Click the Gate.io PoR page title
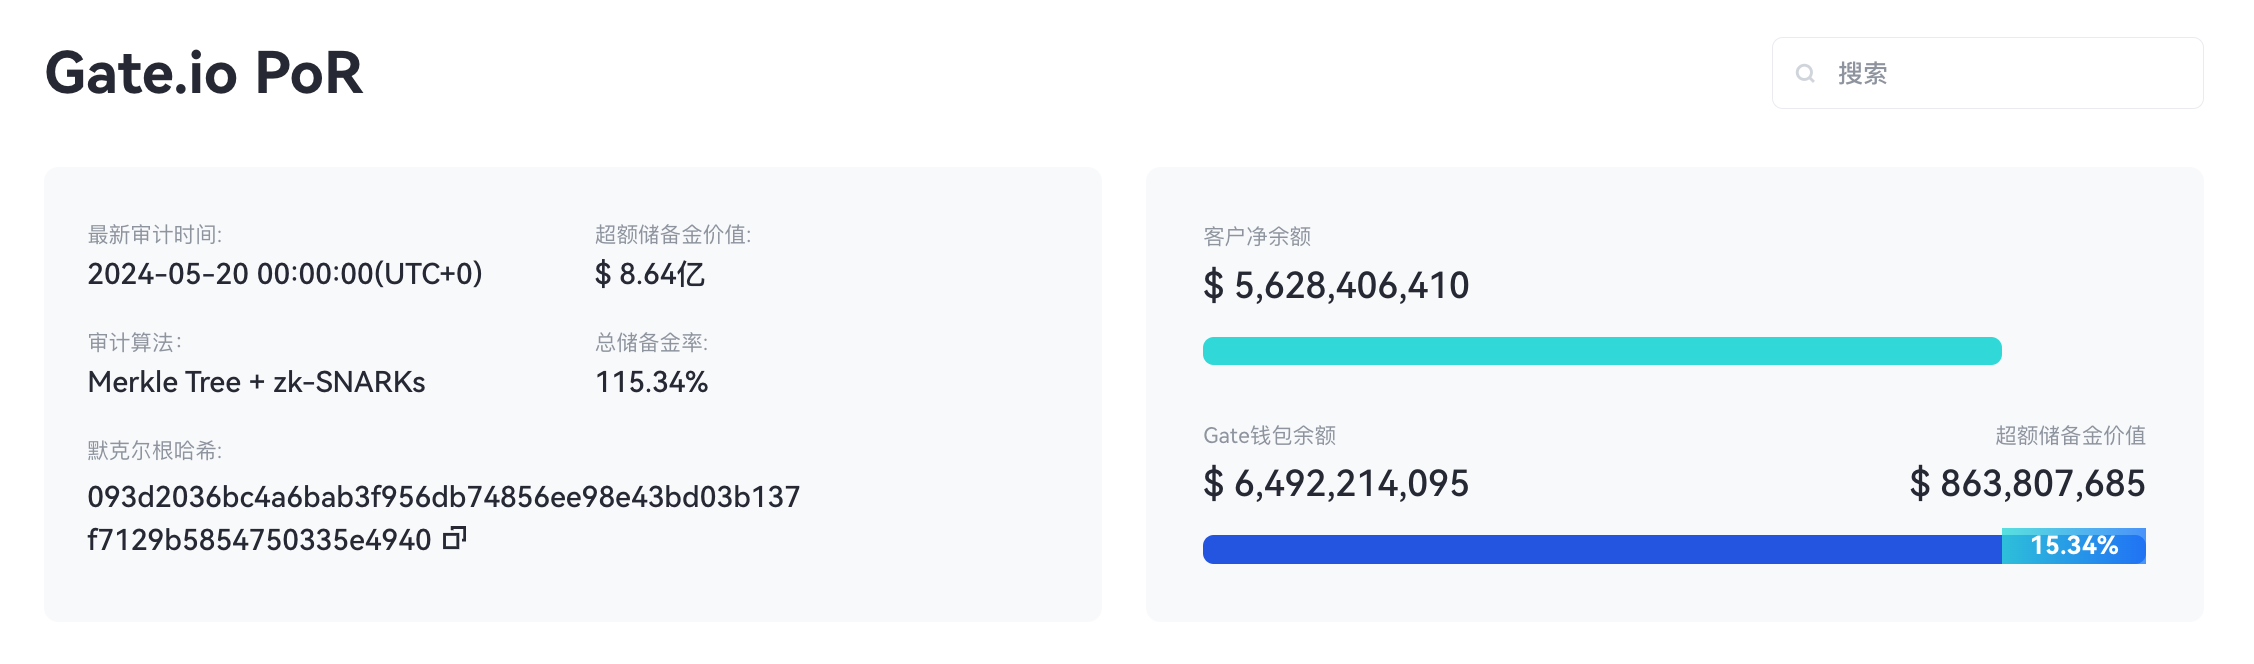The image size is (2254, 664). click(x=204, y=73)
